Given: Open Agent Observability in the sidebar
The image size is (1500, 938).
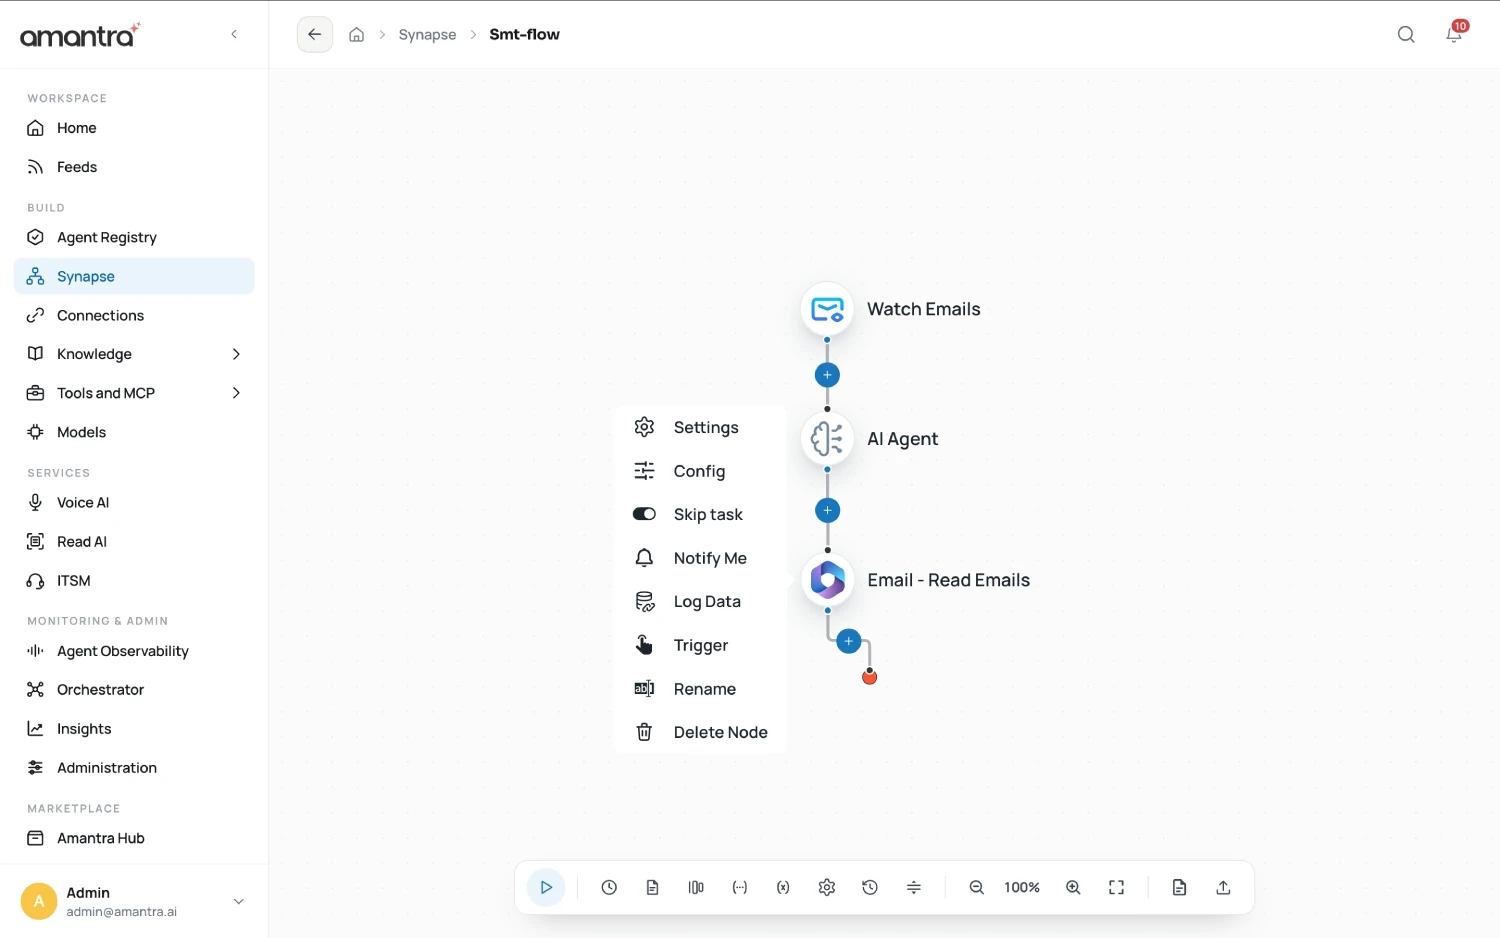Looking at the screenshot, I should [134, 651].
